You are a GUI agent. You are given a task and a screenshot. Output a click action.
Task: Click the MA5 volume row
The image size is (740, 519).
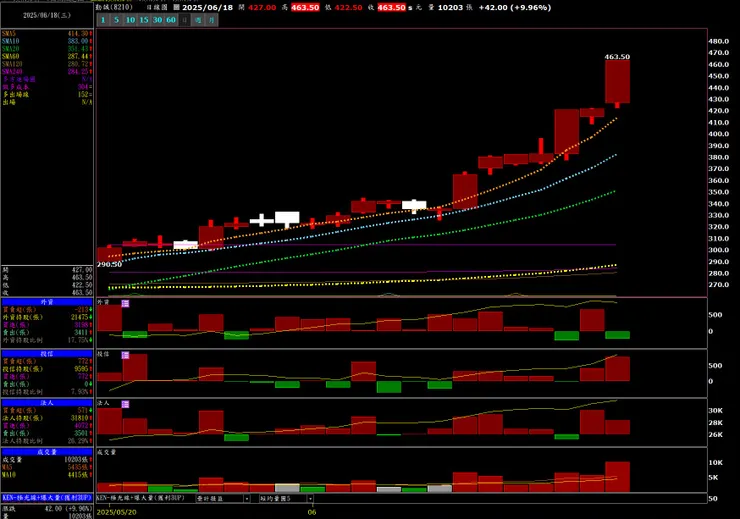[47, 467]
